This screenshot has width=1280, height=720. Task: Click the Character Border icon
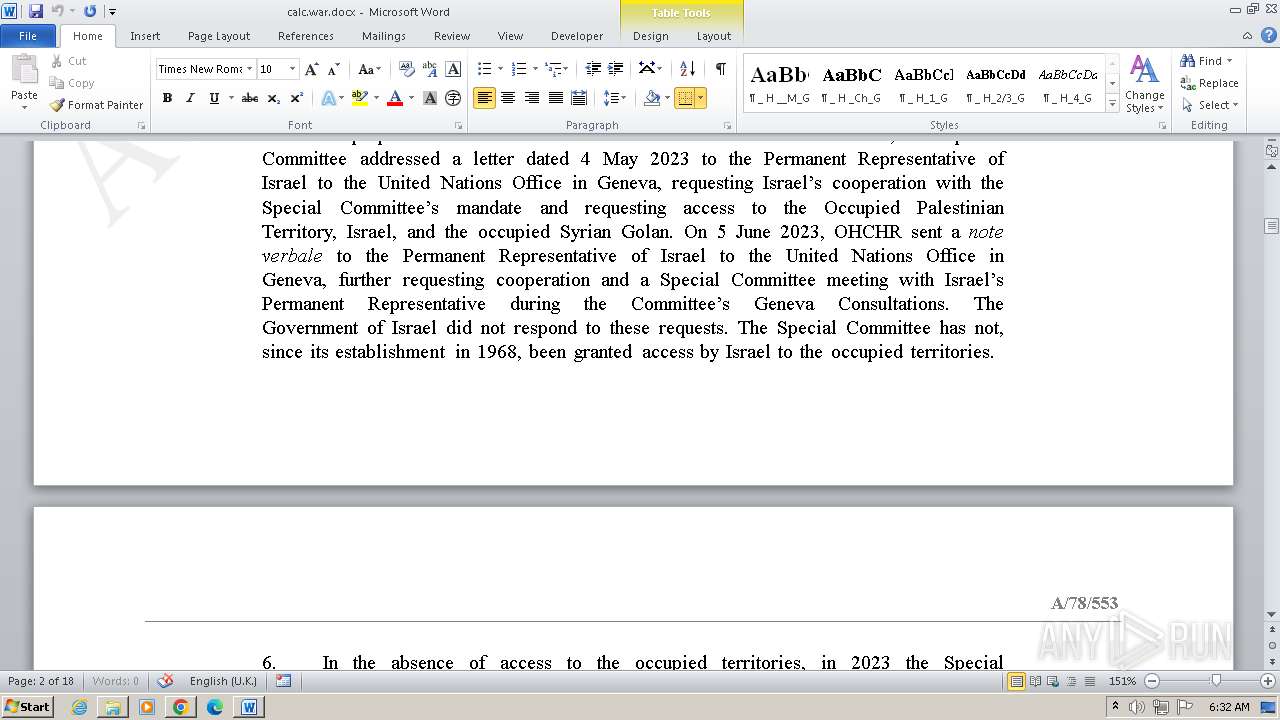(453, 69)
